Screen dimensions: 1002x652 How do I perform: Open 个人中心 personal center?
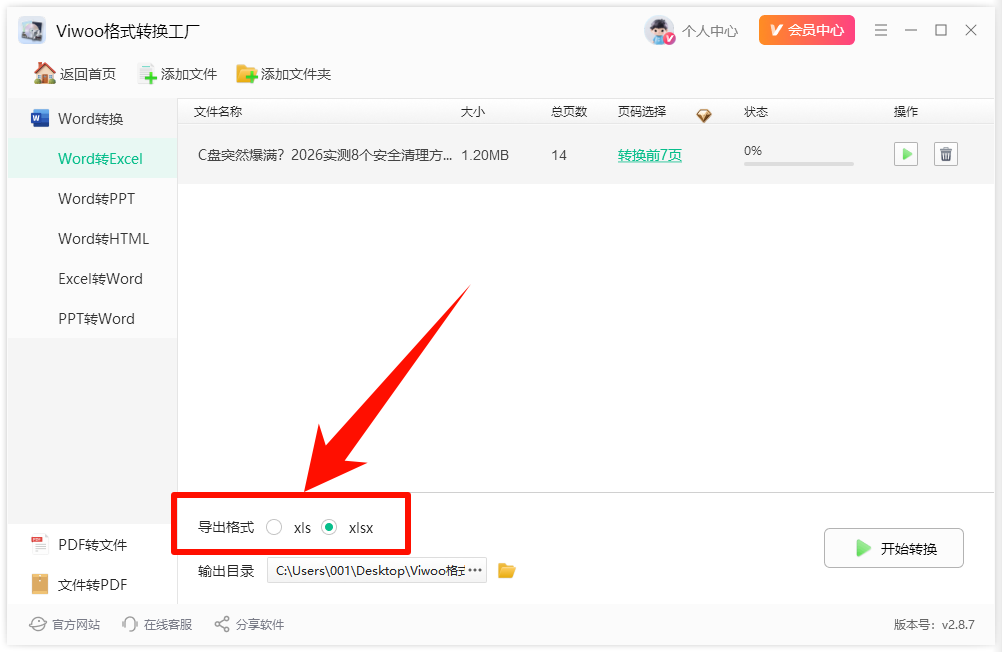coord(710,31)
